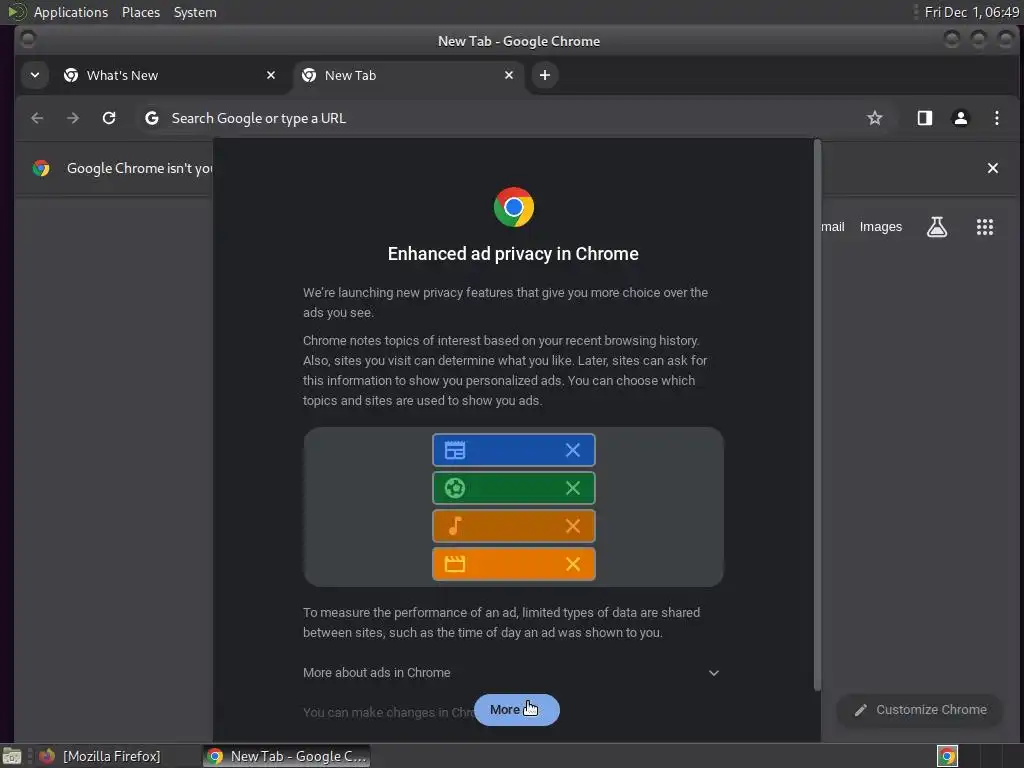Image resolution: width=1024 pixels, height=768 pixels.
Task: Remove the movie clapper topic chip
Action: click(573, 564)
